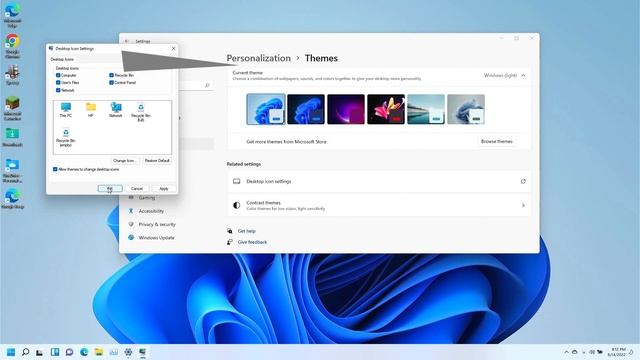Select the Windows (dark) theme thumbnail
The height and width of the screenshot is (360, 640).
click(x=306, y=109)
